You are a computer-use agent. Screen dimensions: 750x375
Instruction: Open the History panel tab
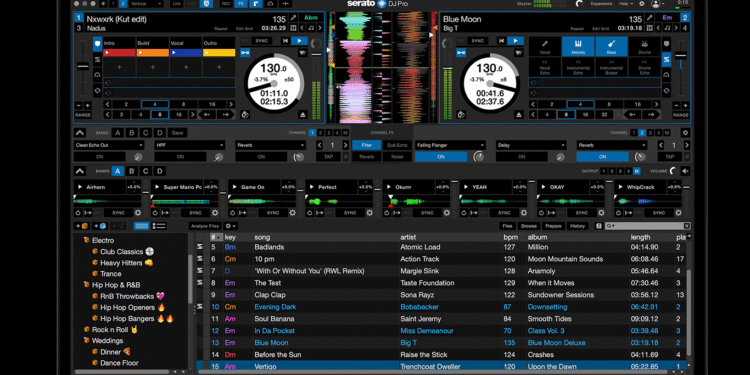point(577,226)
